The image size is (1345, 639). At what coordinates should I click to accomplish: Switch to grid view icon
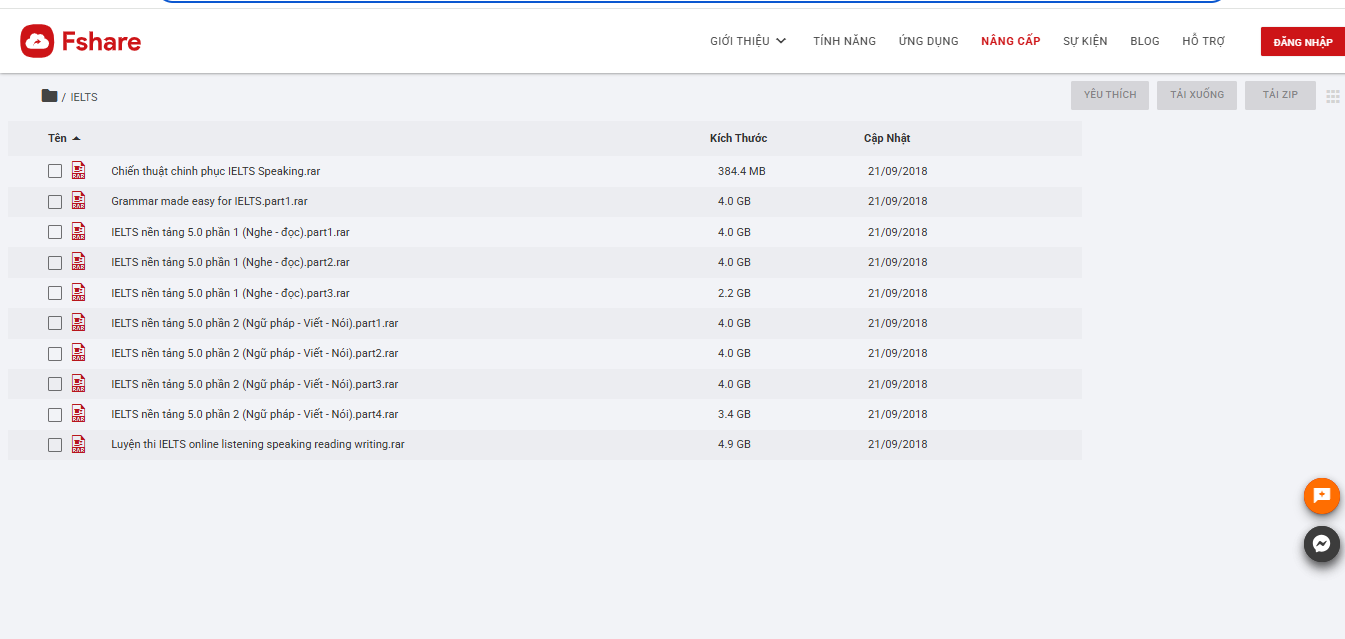coord(1332,96)
